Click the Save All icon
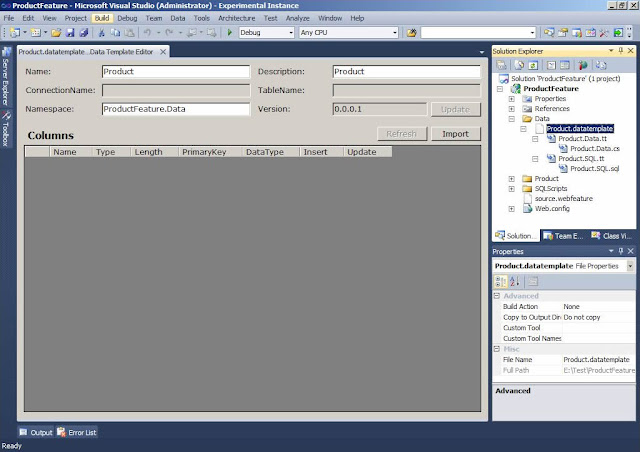The height and width of the screenshot is (452, 640). [84, 33]
